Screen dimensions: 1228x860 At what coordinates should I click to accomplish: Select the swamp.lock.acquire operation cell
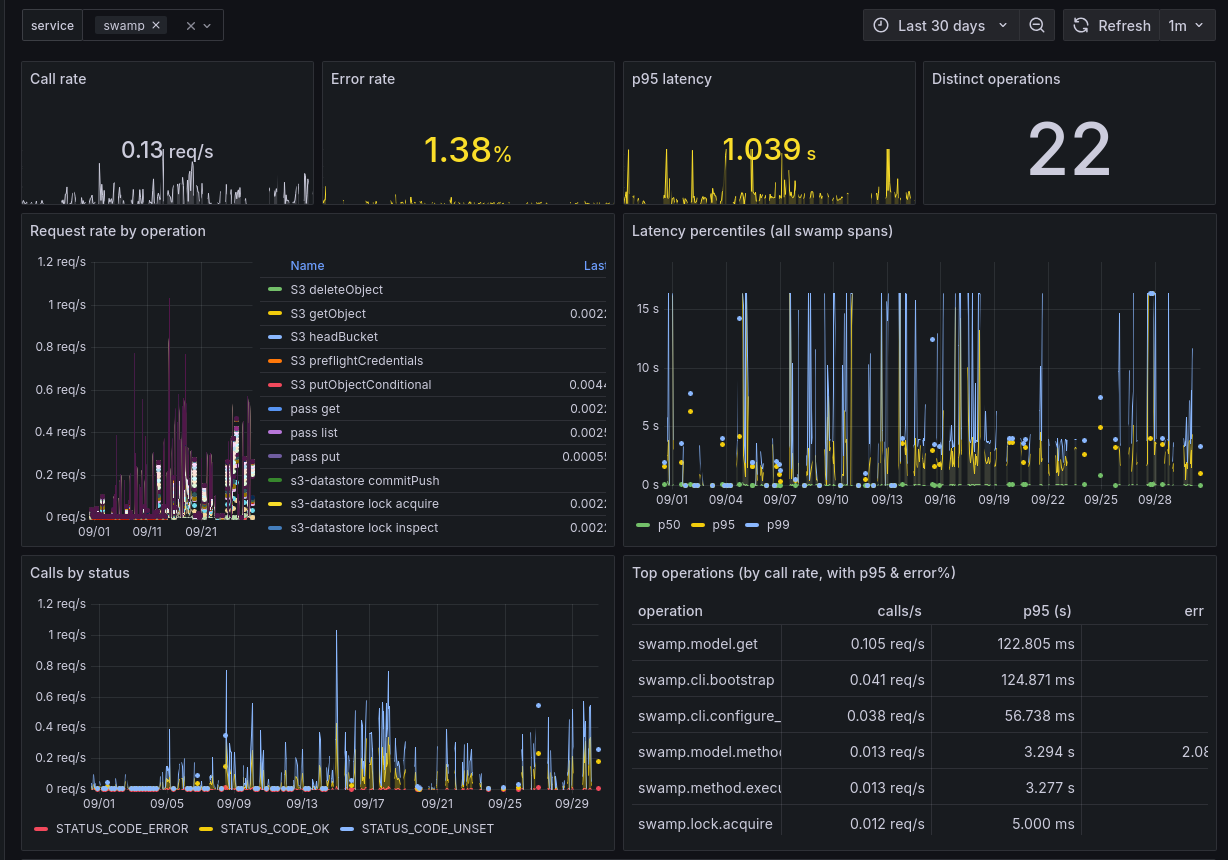coord(706,824)
